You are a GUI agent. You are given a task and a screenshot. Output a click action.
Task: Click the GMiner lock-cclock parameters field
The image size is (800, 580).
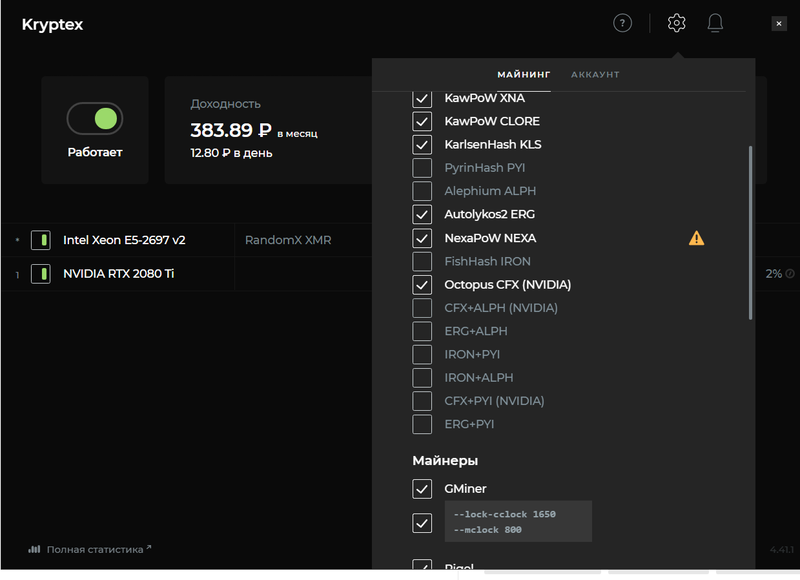coord(518,521)
